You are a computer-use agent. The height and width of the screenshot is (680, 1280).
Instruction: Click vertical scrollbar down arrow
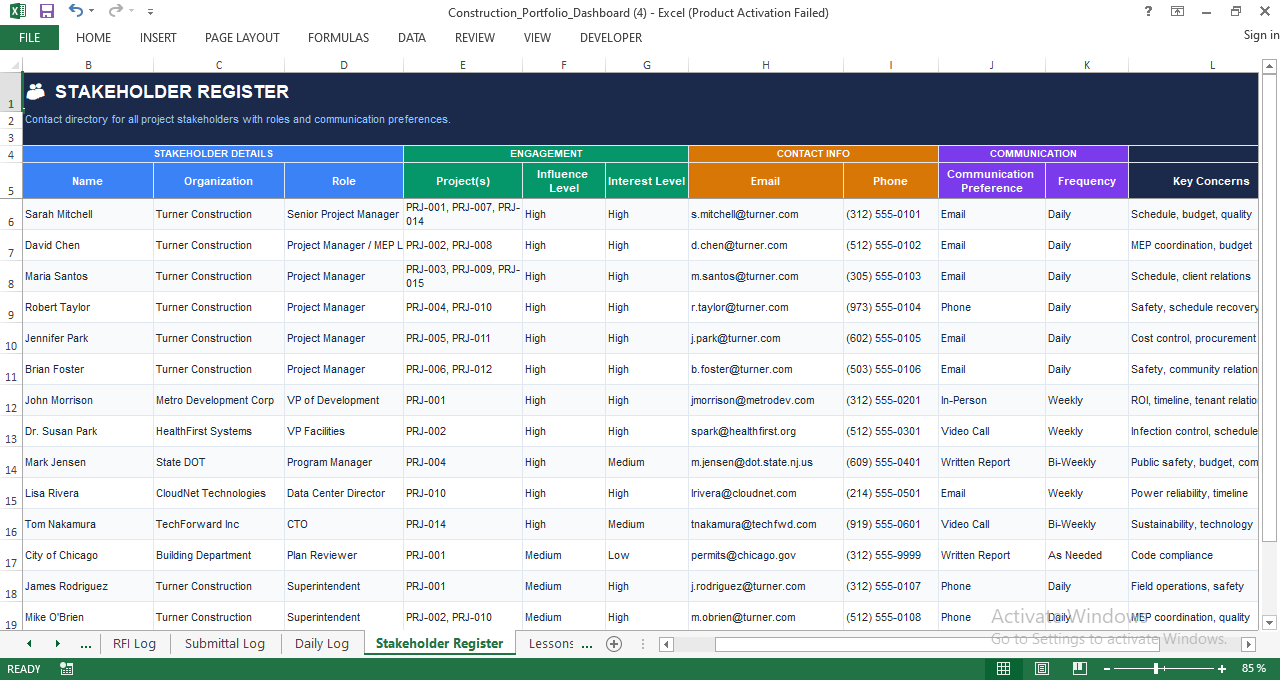pyautogui.click(x=1270, y=622)
